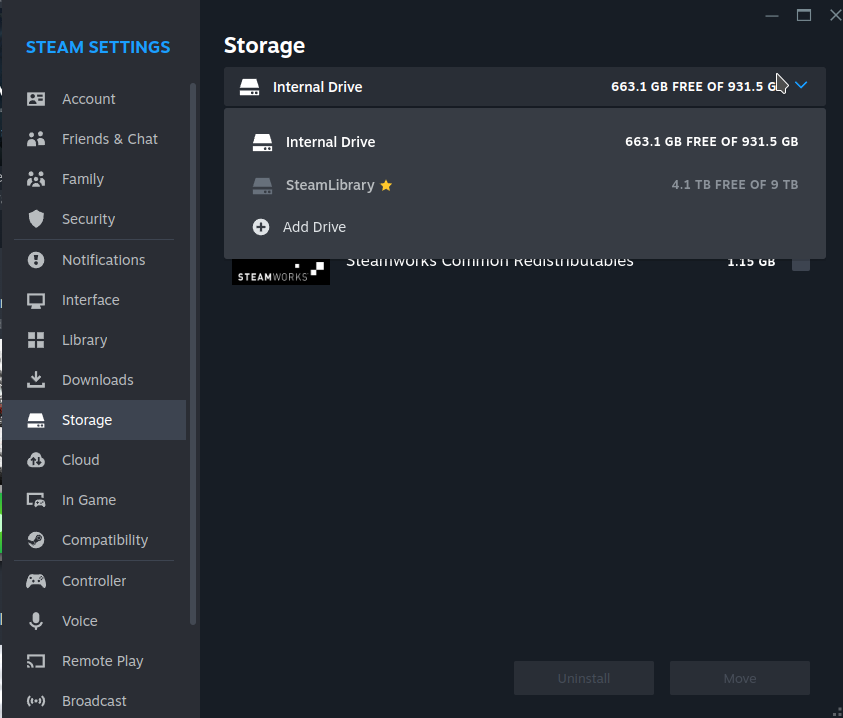Maximize the Steam Settings window
The height and width of the screenshot is (718, 843).
(804, 15)
